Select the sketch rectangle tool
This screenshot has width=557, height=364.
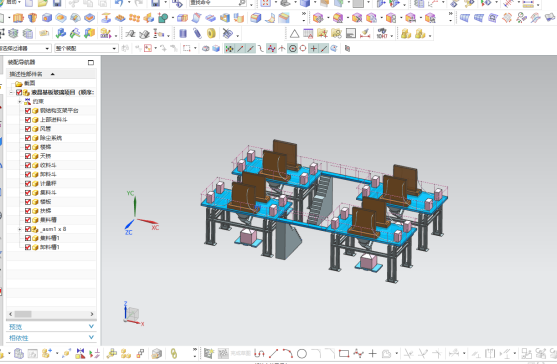coord(344,353)
